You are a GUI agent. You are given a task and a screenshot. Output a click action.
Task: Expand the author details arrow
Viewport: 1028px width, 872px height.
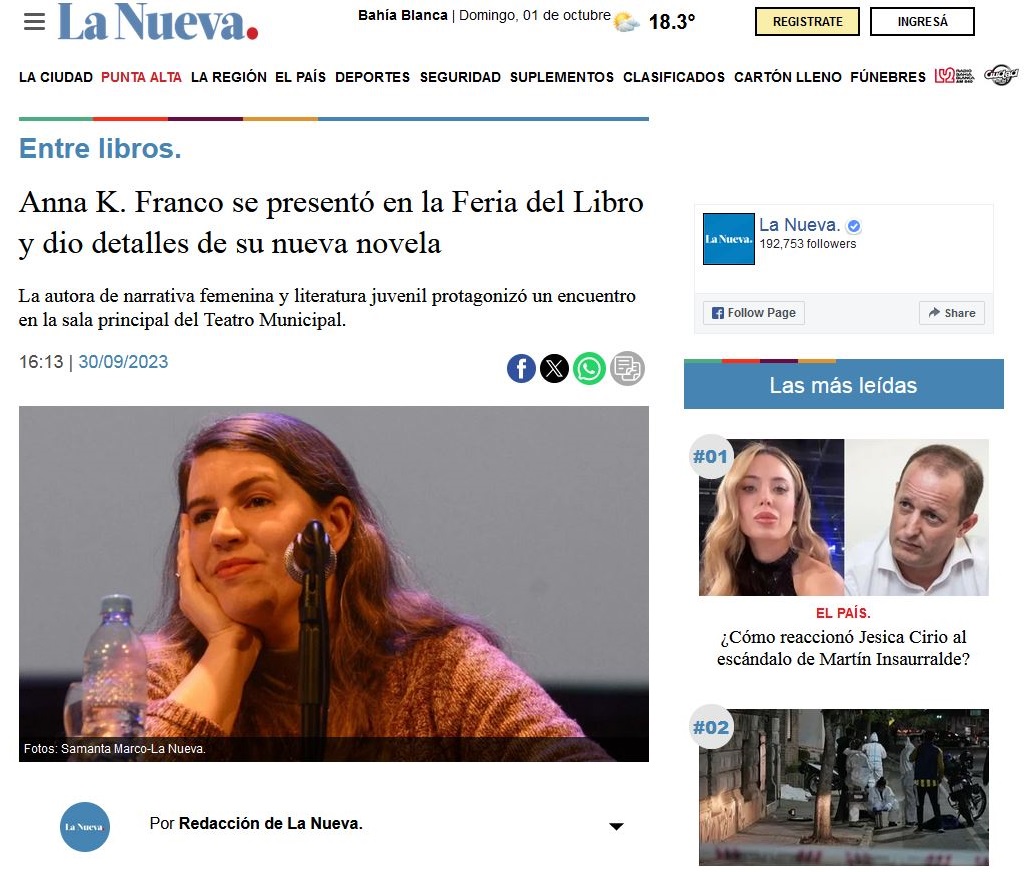coord(616,826)
